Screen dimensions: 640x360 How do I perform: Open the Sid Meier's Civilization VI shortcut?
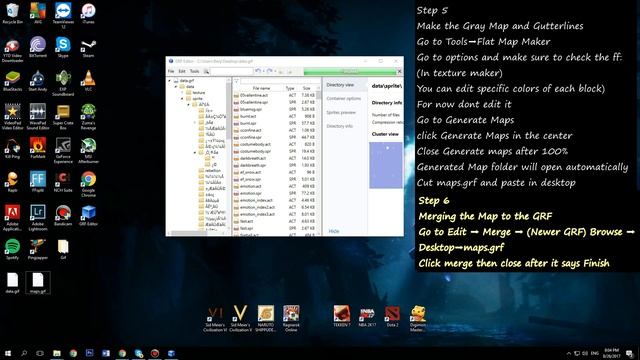(215, 318)
